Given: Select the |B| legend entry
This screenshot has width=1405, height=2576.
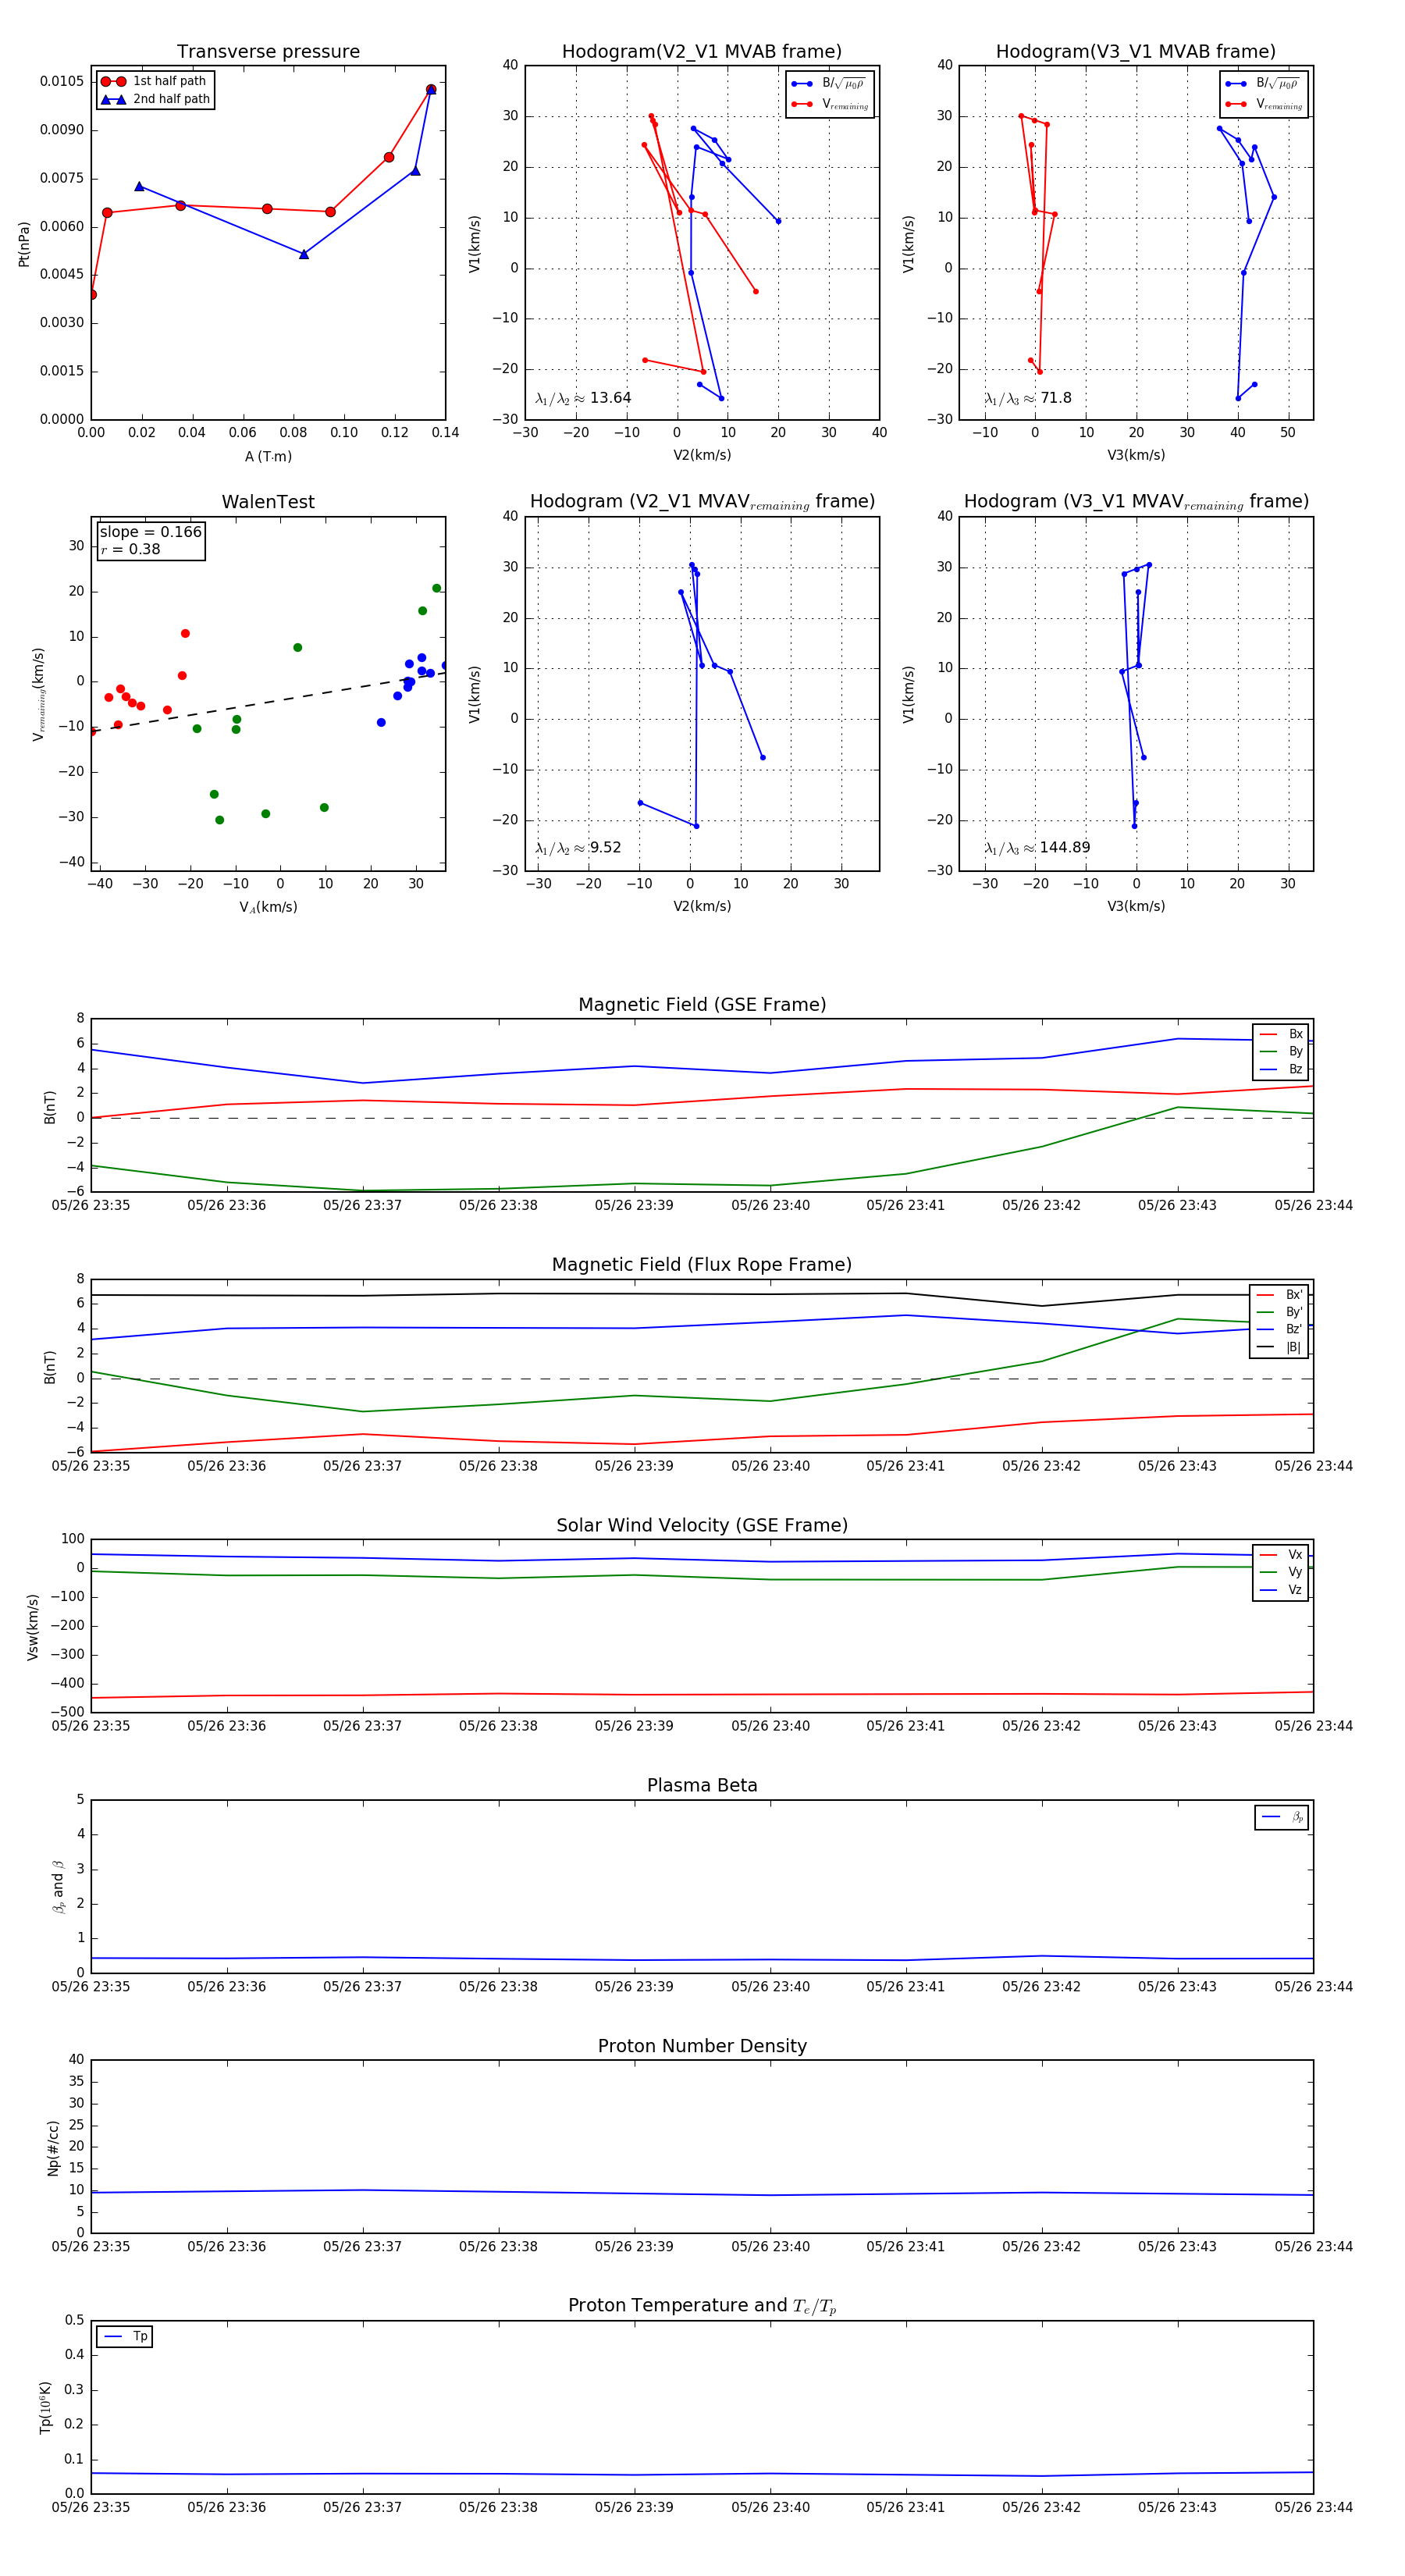Looking at the screenshot, I should pyautogui.click(x=1279, y=1347).
